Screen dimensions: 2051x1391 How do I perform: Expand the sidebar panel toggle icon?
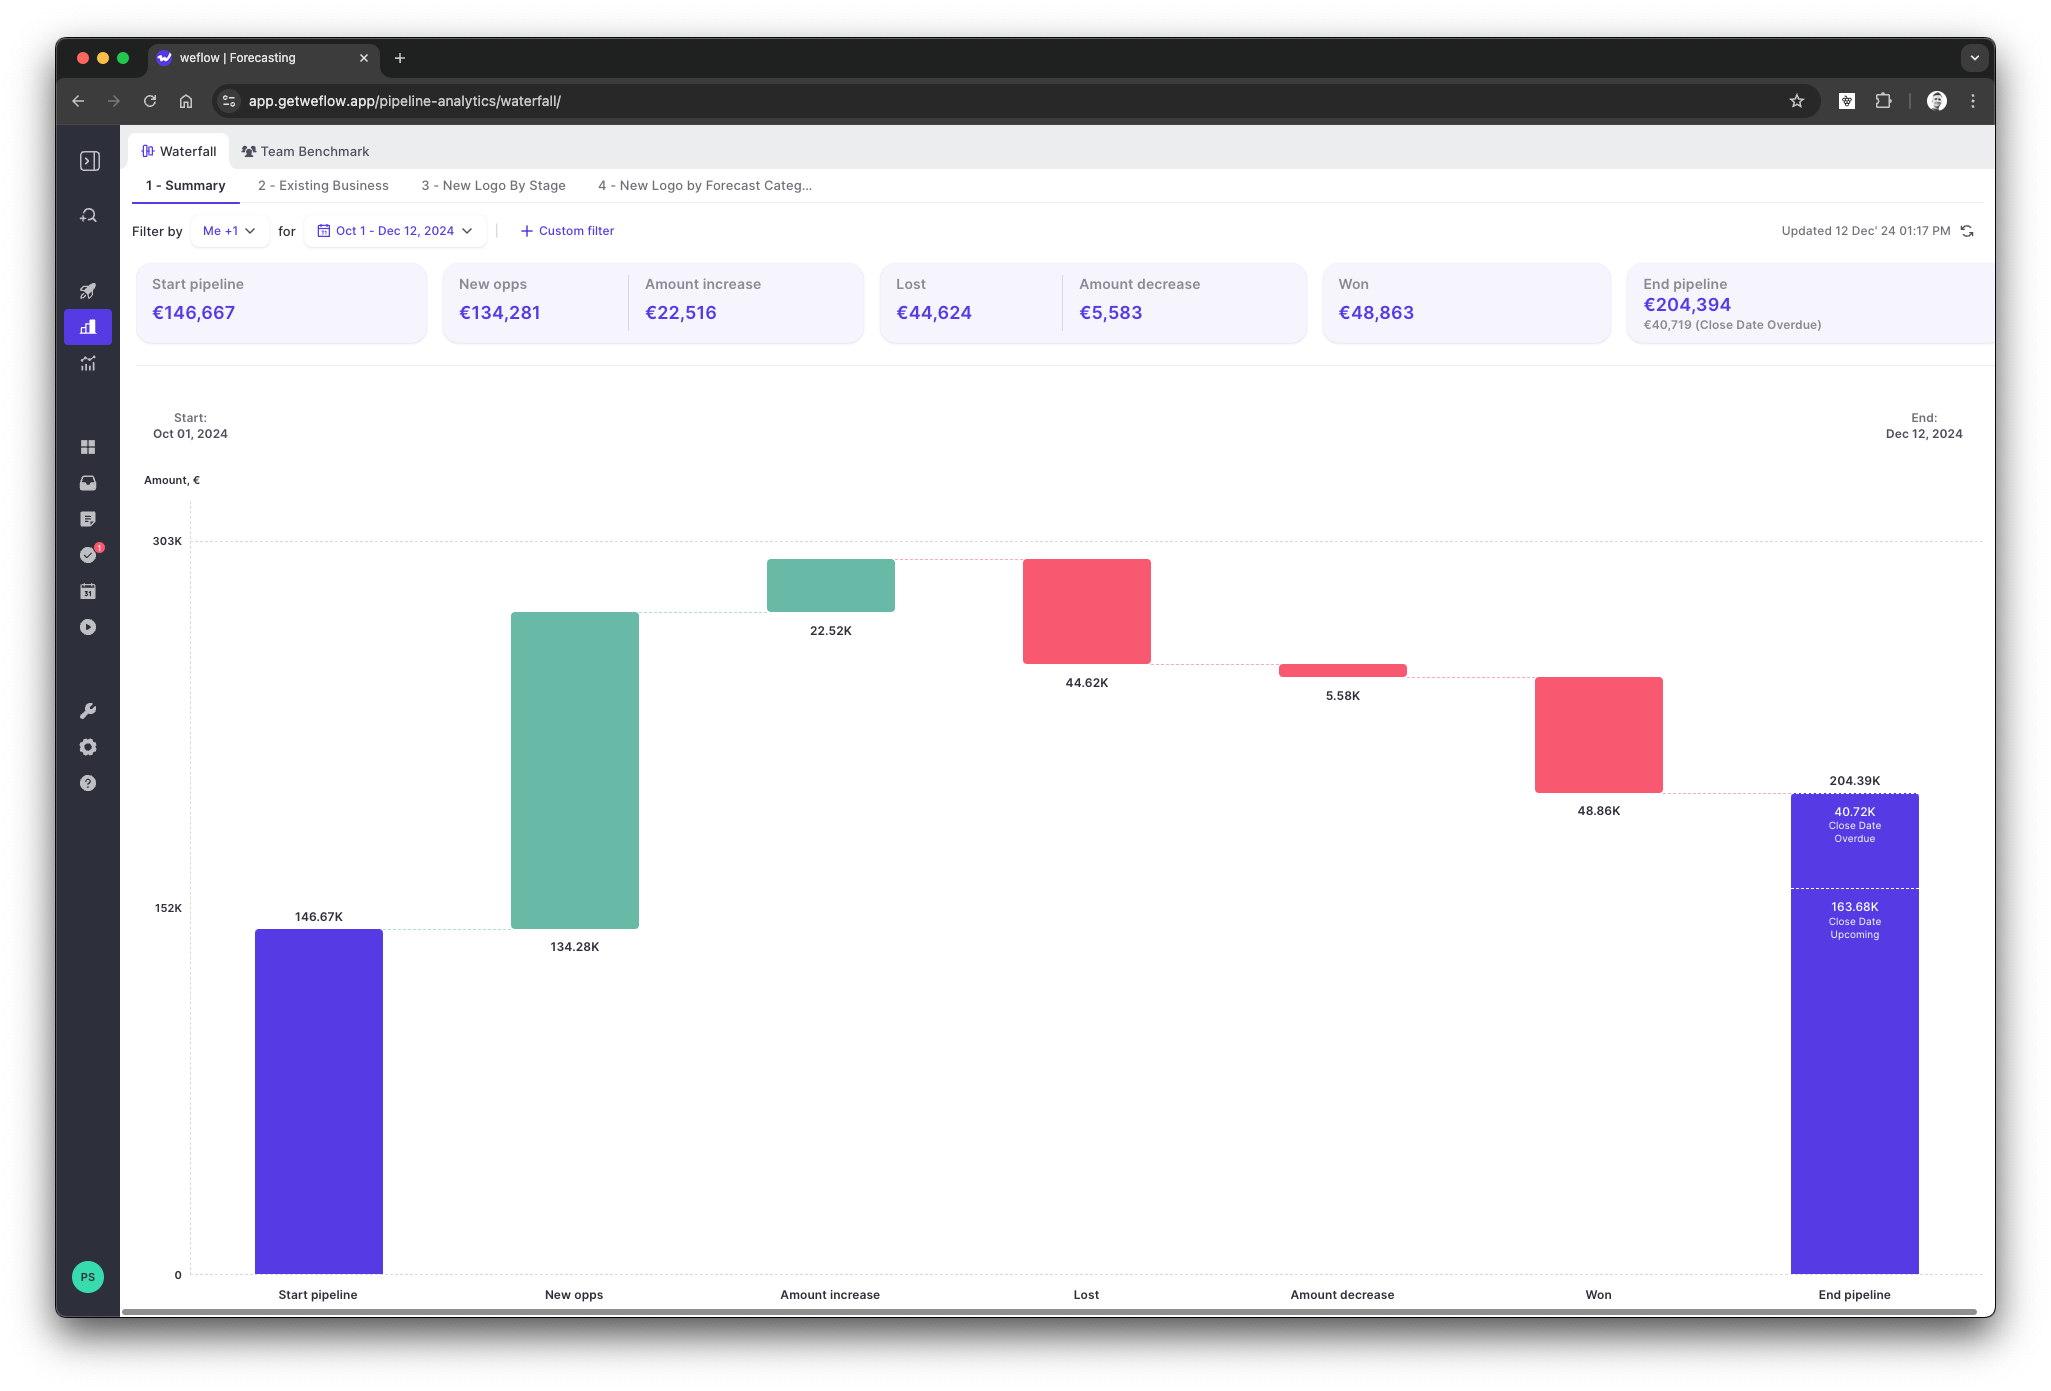(89, 161)
